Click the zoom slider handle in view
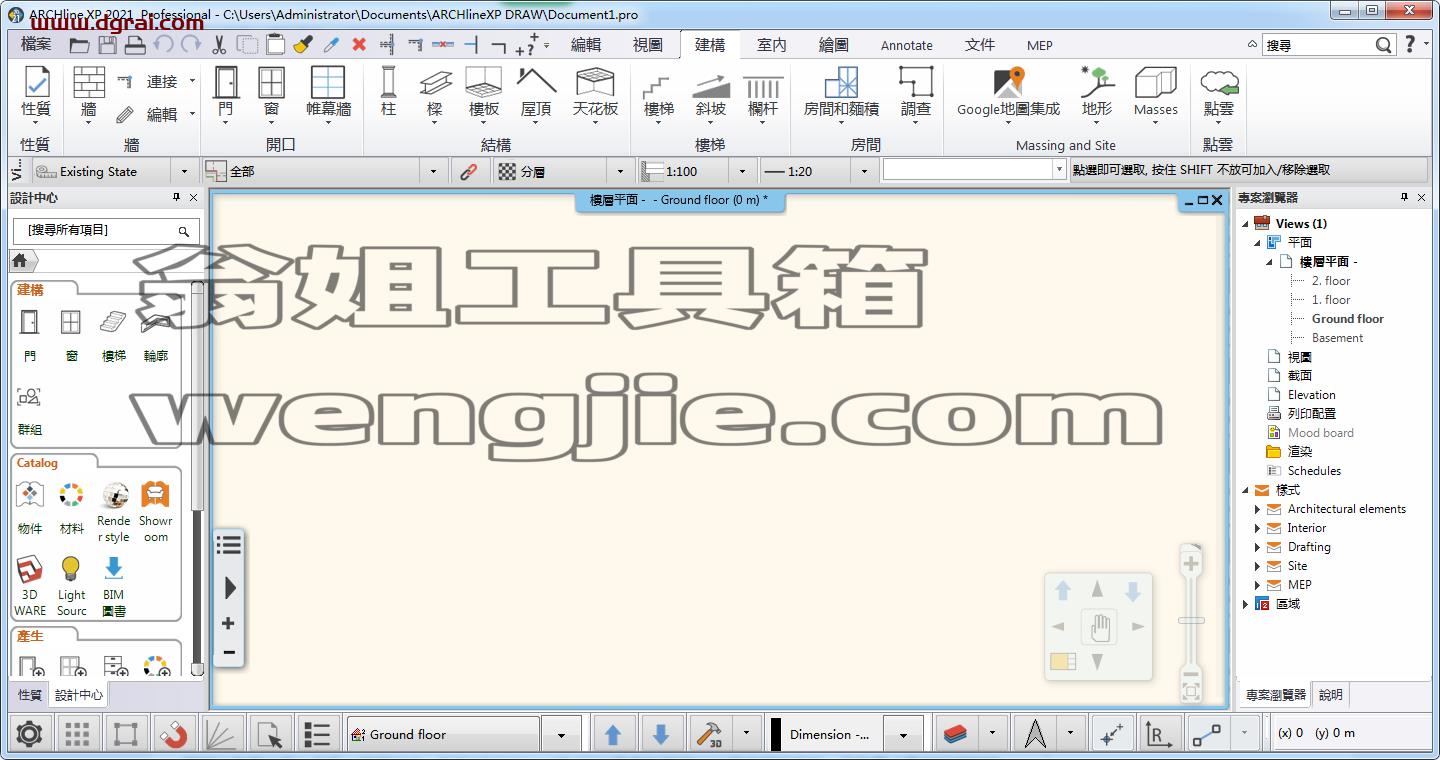The height and width of the screenshot is (760, 1440). (1191, 620)
